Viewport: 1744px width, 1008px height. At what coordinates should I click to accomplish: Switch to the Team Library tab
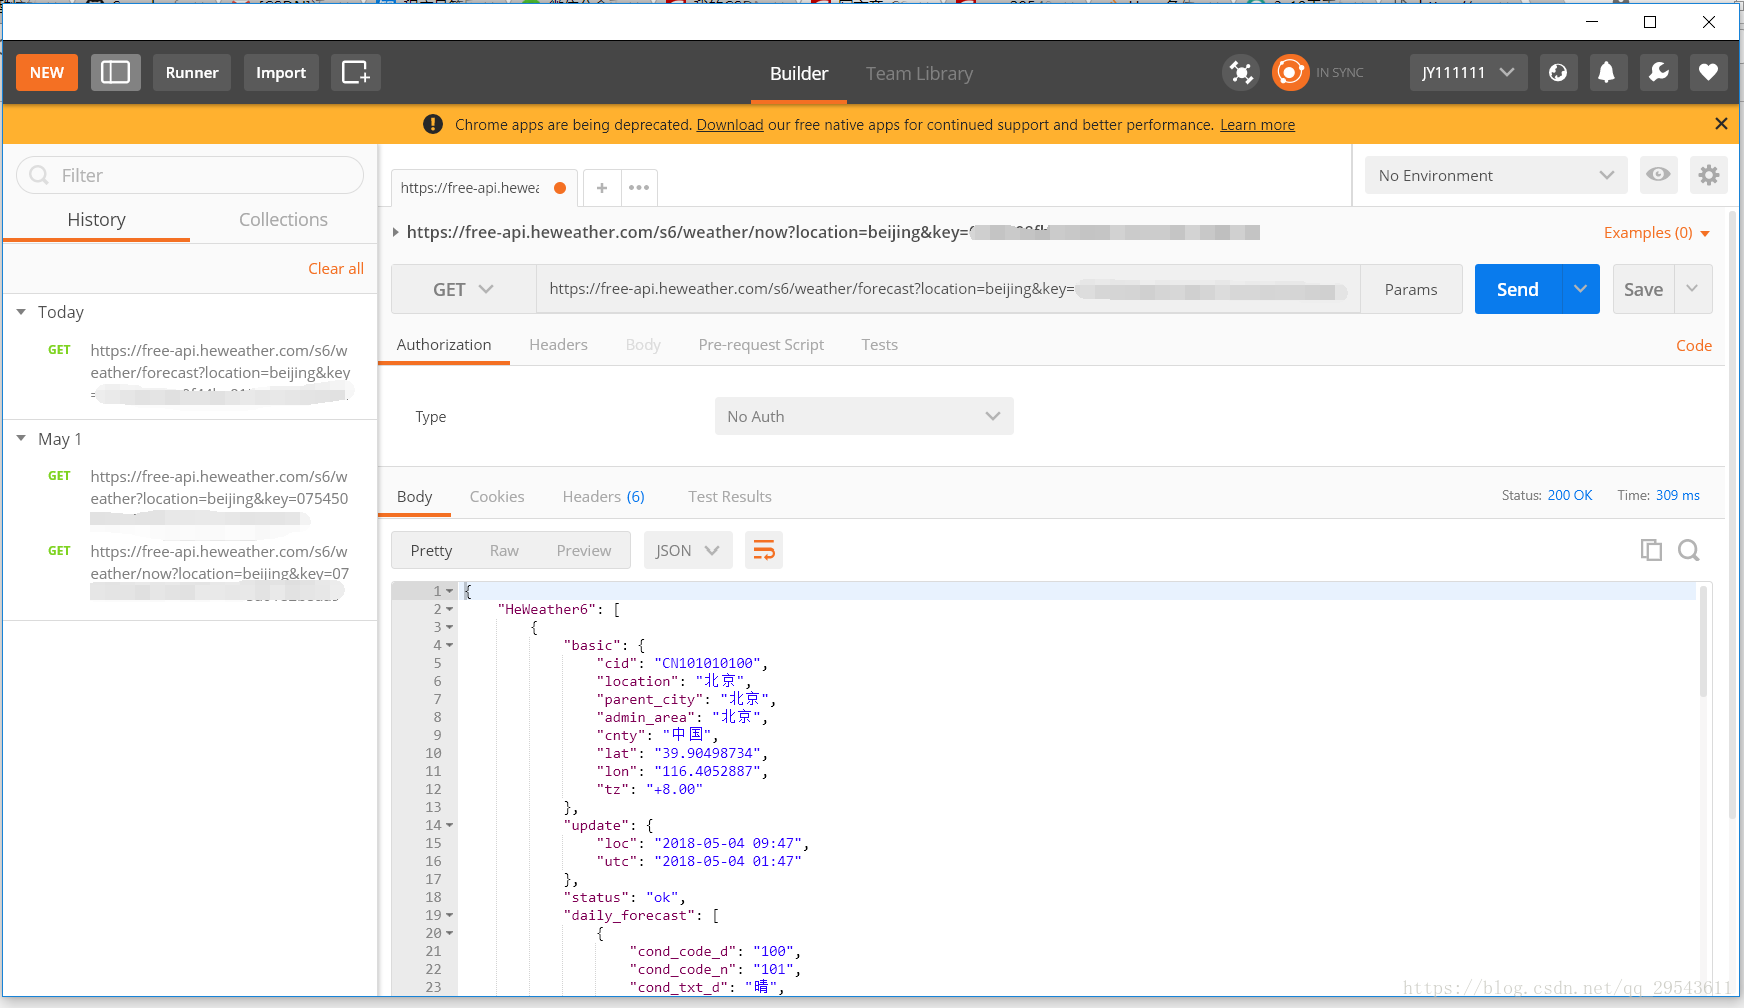click(919, 73)
